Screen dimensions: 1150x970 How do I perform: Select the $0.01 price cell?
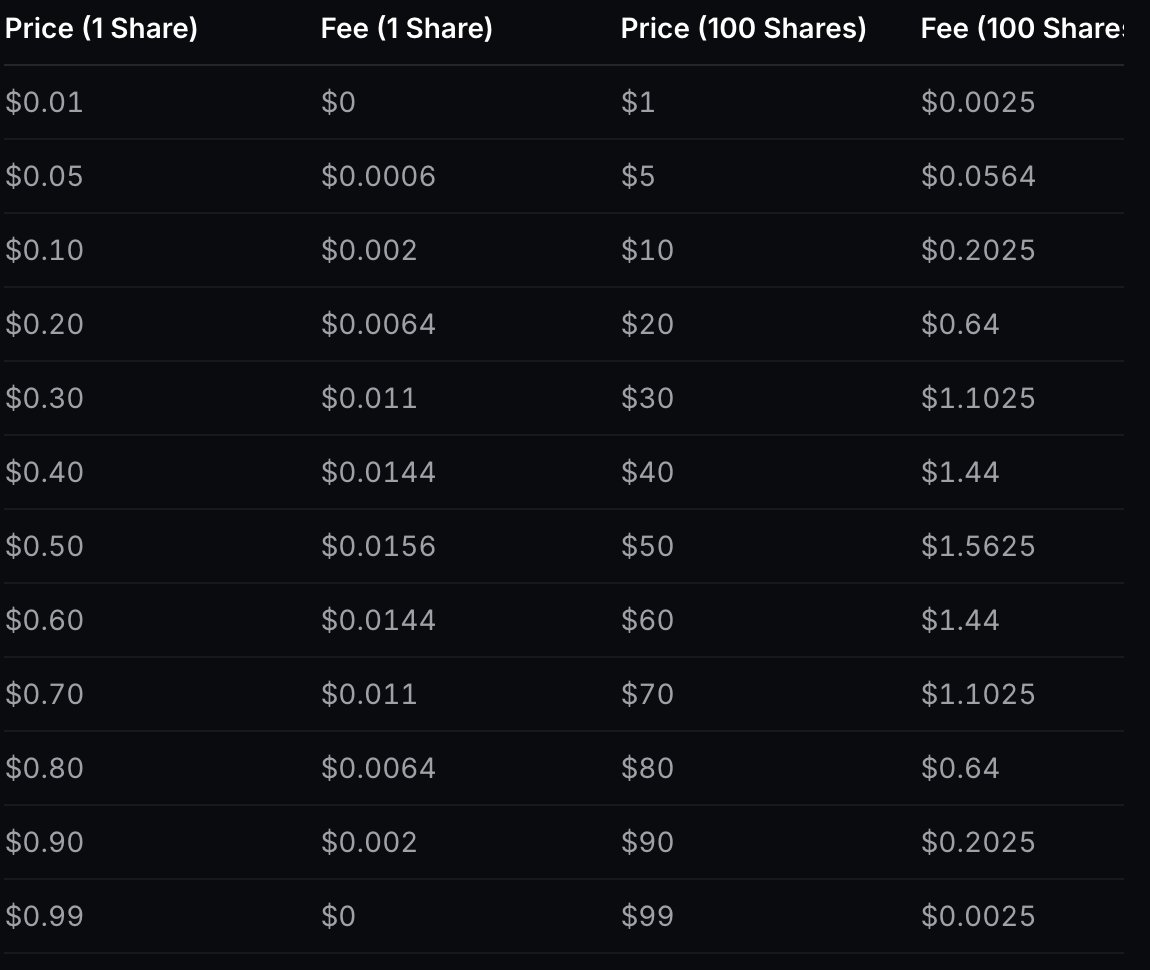tap(44, 103)
